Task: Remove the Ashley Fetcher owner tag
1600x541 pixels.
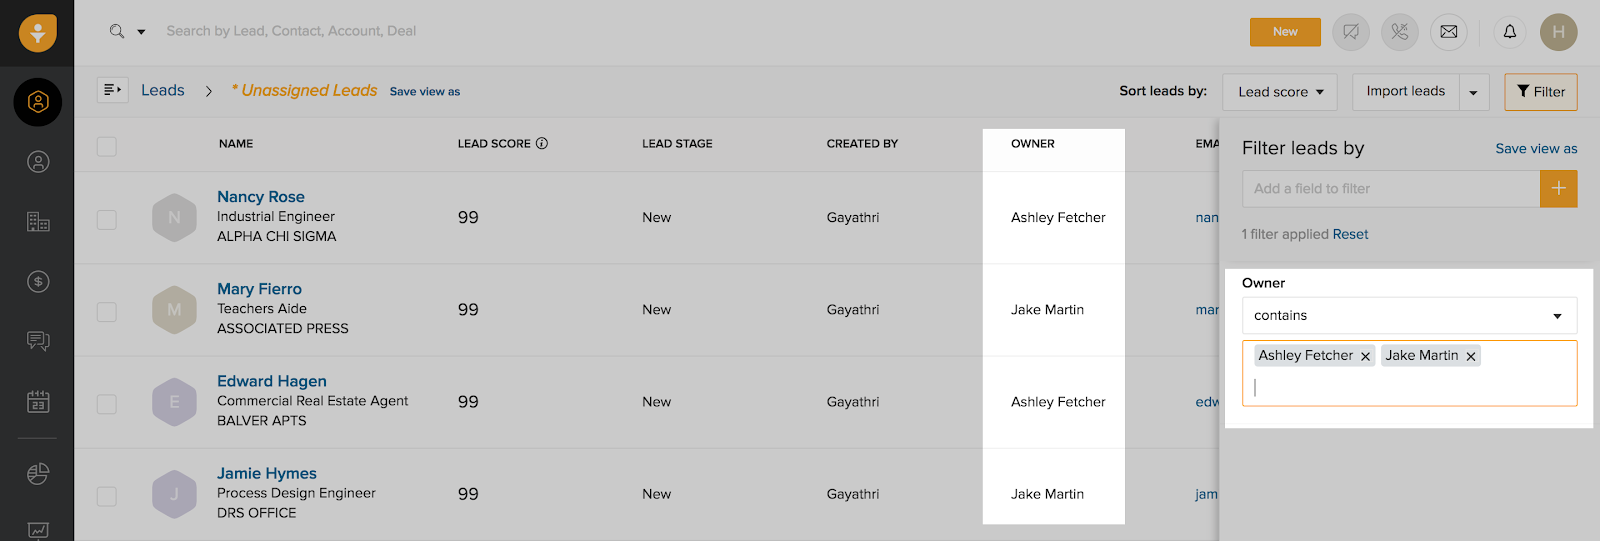Action: (1365, 356)
